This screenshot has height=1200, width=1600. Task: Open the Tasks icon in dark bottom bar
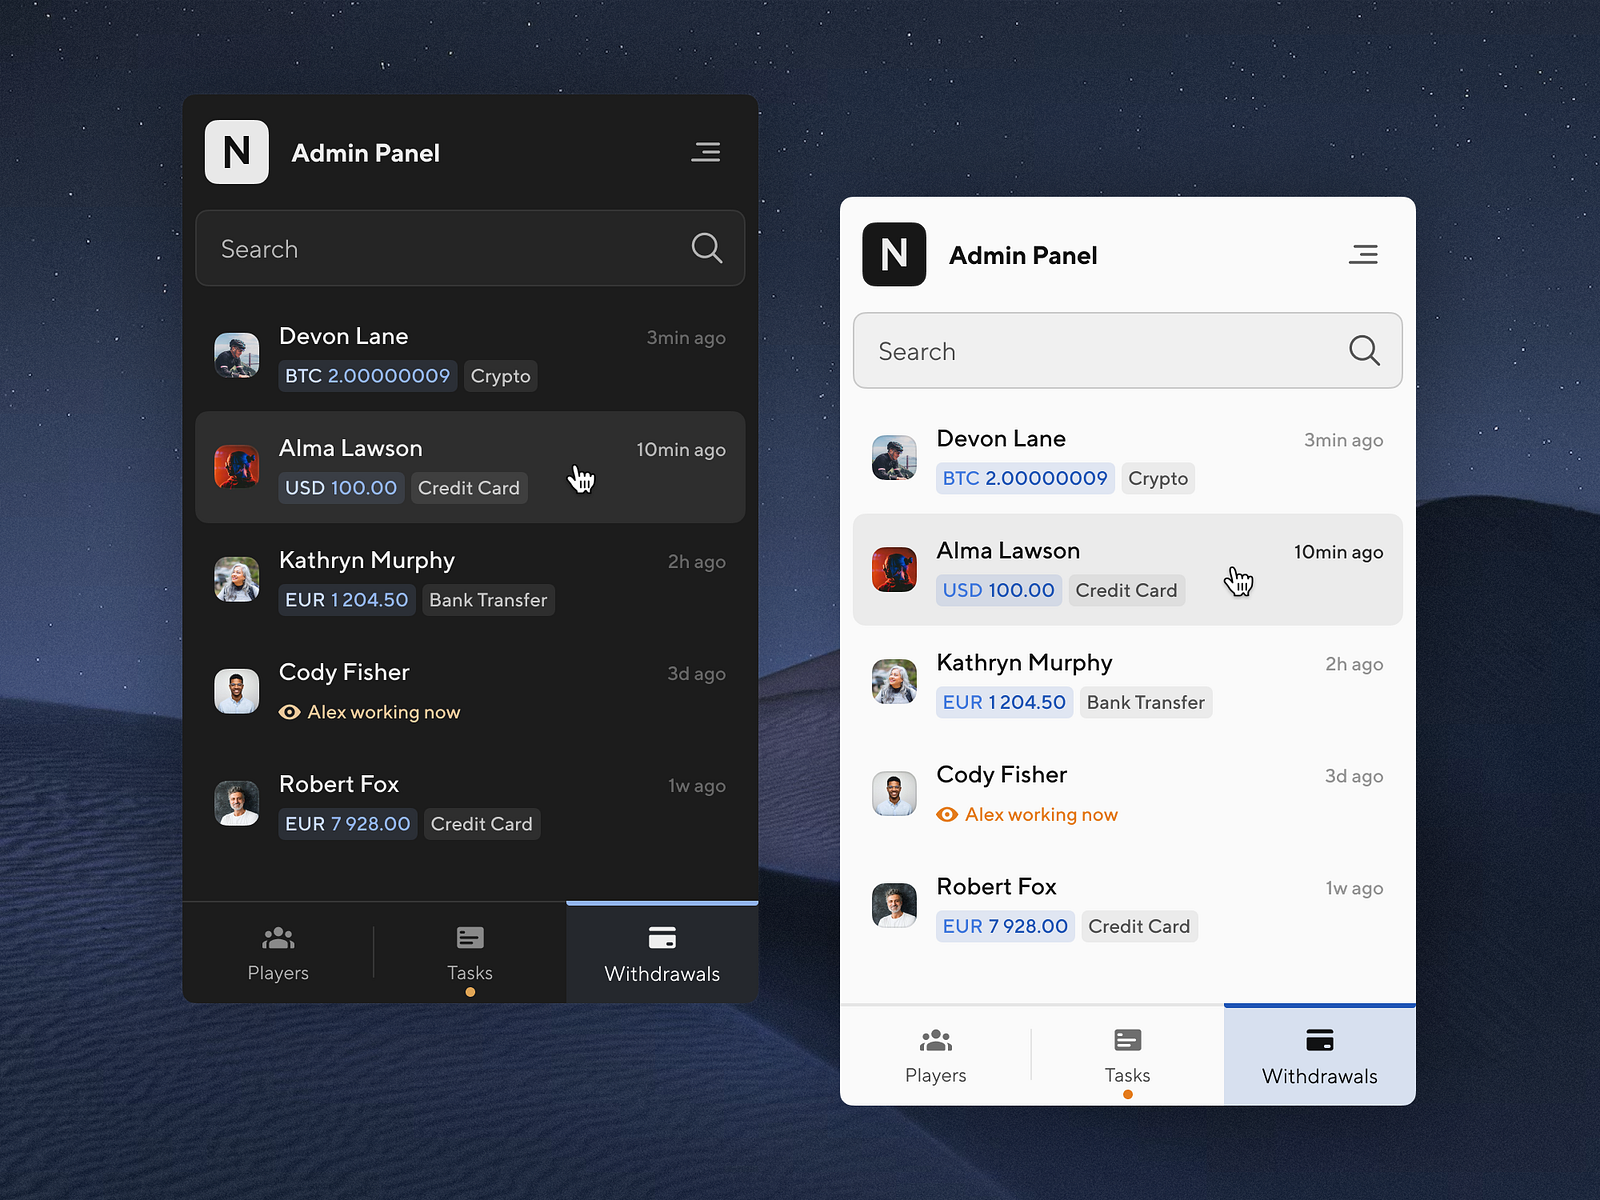469,937
